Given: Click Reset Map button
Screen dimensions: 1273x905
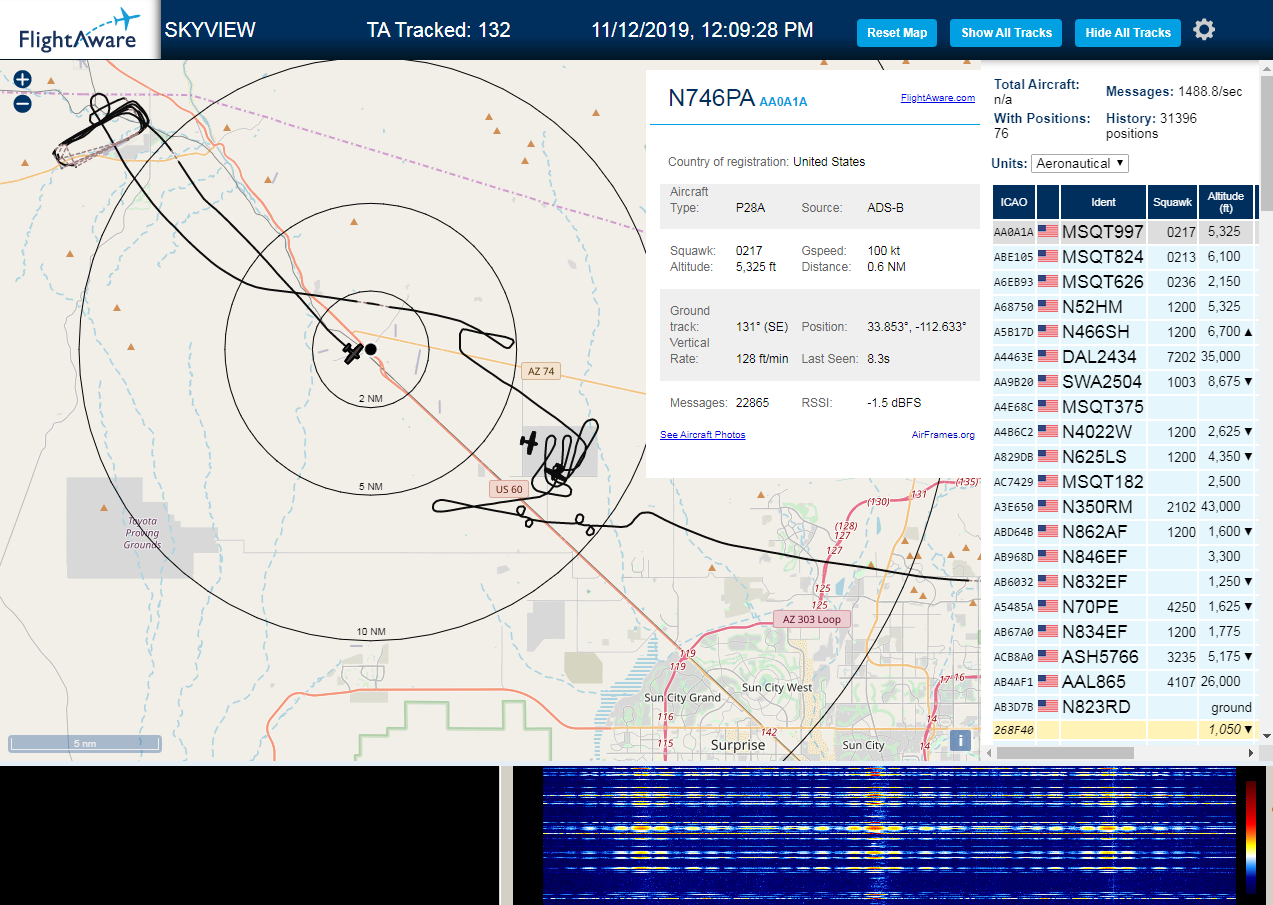Looking at the screenshot, I should [897, 32].
